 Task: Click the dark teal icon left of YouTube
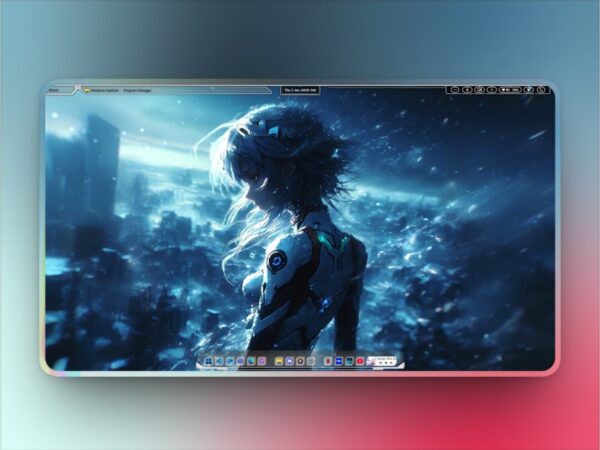348,361
